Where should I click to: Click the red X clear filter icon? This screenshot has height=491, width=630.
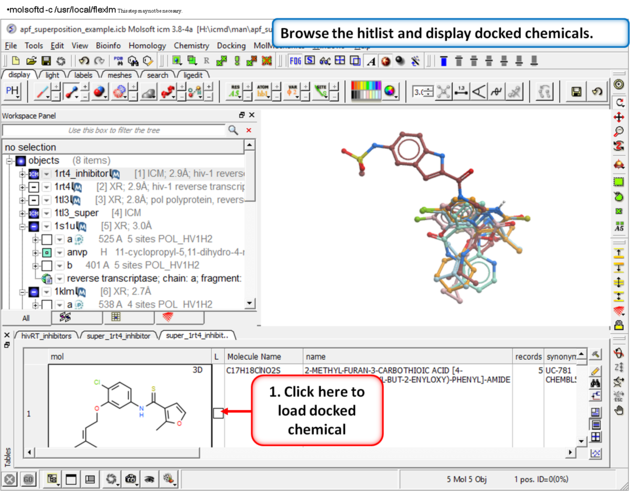249,130
